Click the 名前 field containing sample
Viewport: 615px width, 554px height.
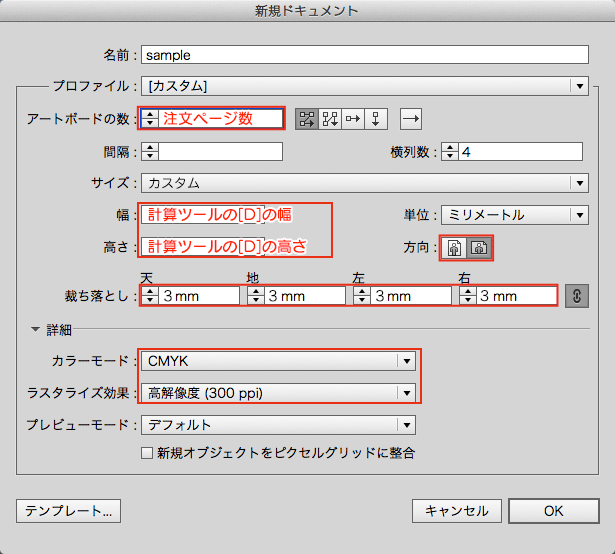362,55
